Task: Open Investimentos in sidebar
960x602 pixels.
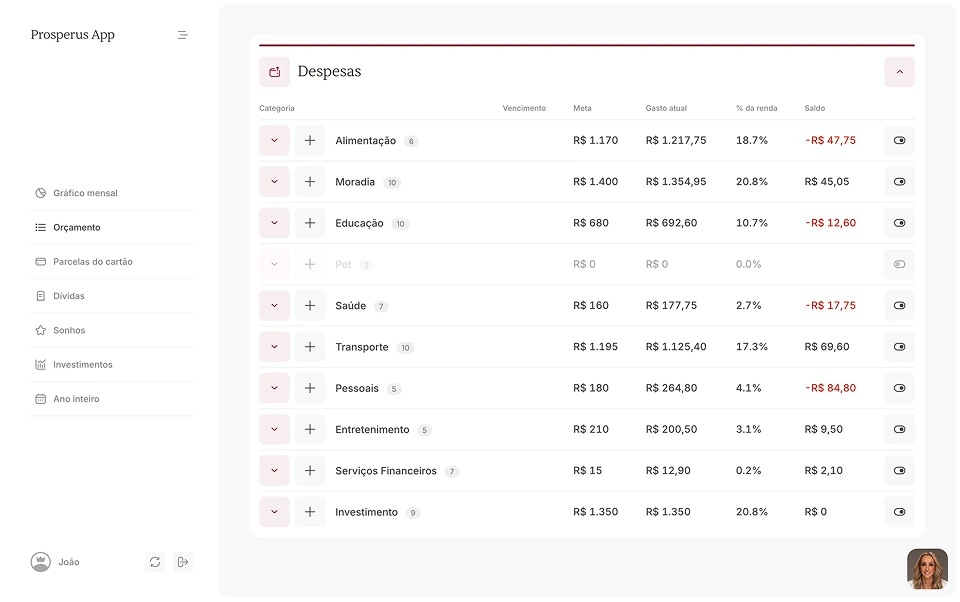Action: tap(111, 364)
